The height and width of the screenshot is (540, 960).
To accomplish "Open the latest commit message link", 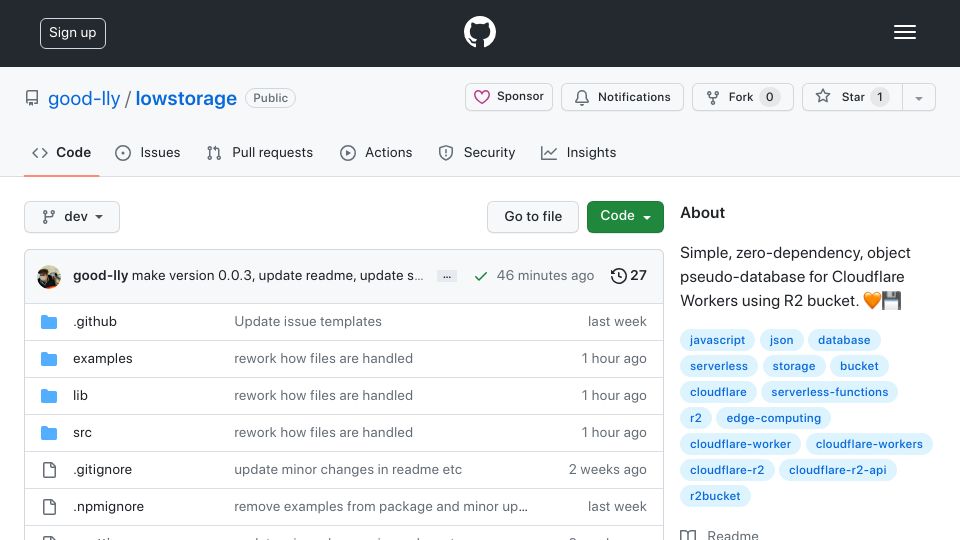I will 277,276.
